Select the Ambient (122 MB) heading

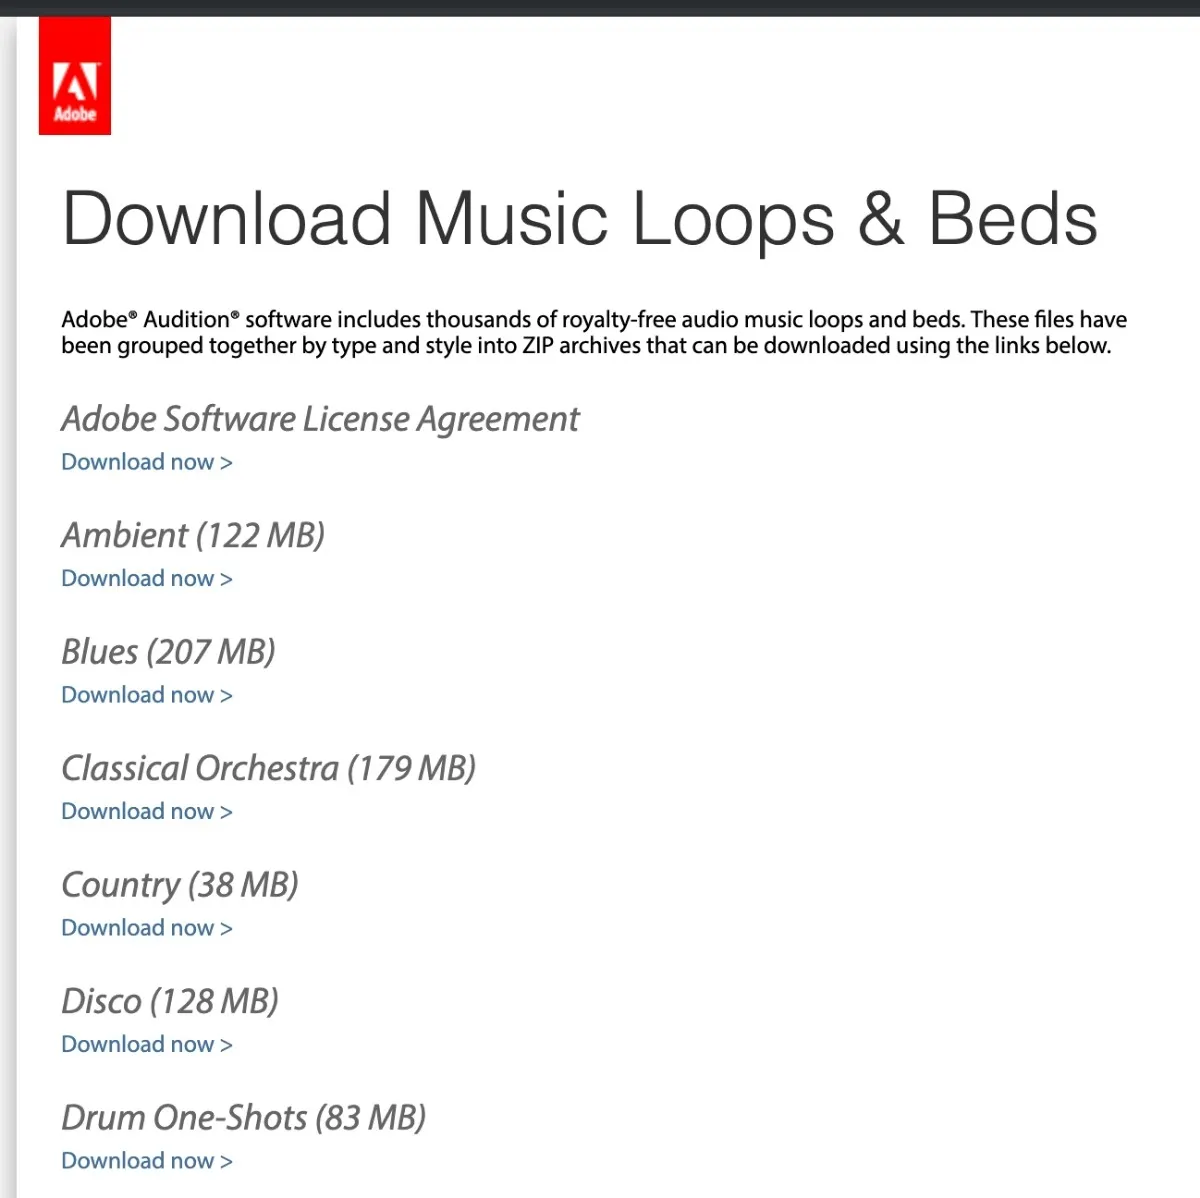[x=193, y=536]
